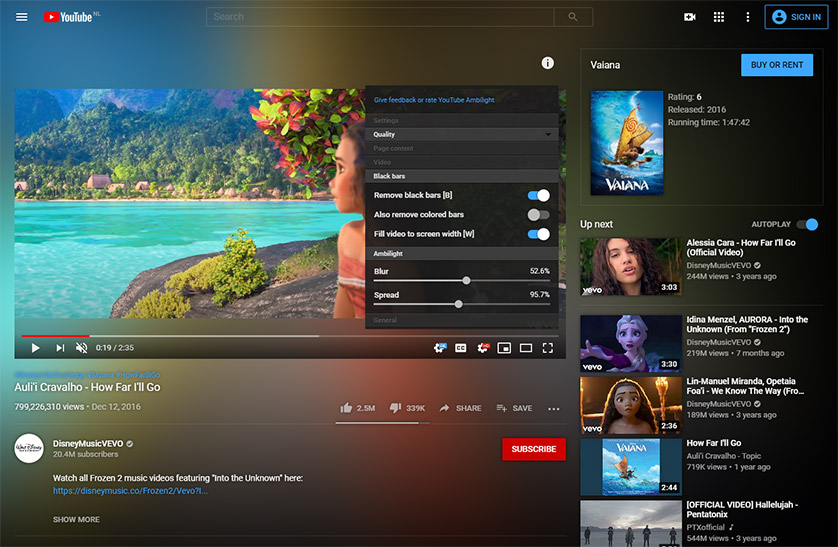
Task: Turn off Fill video to screen width
Action: (538, 234)
